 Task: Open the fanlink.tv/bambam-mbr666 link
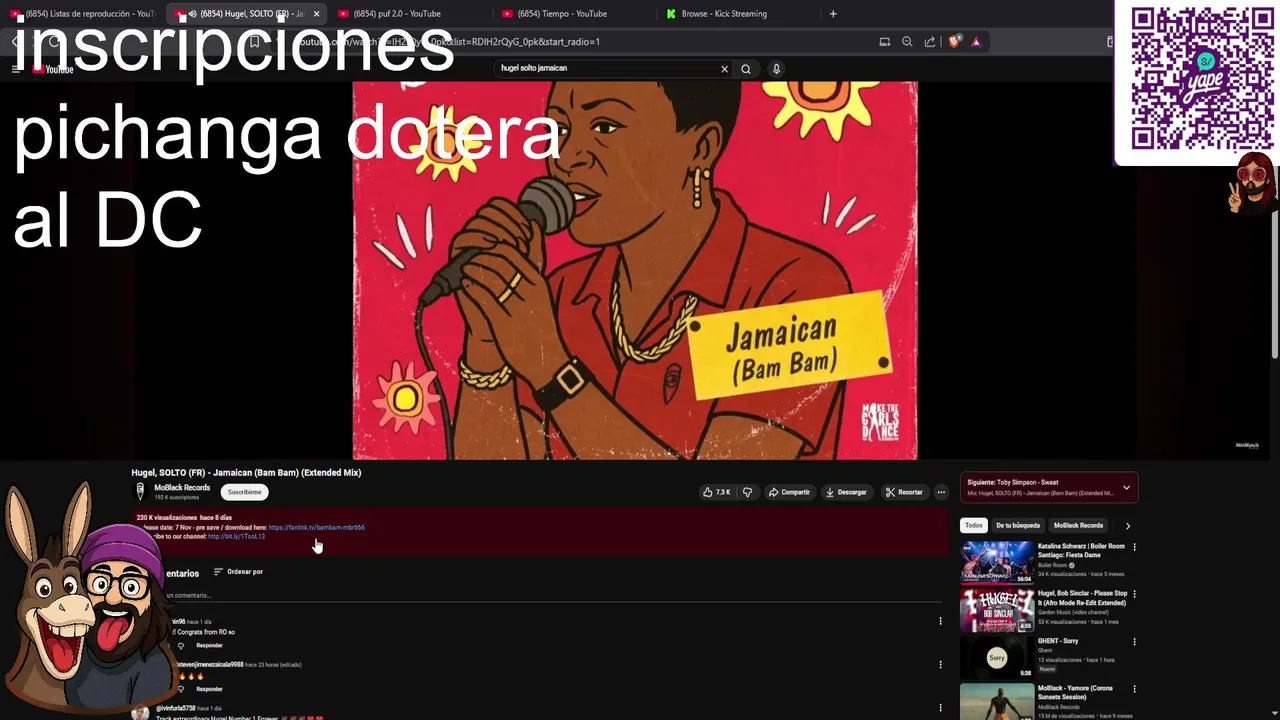(x=316, y=527)
